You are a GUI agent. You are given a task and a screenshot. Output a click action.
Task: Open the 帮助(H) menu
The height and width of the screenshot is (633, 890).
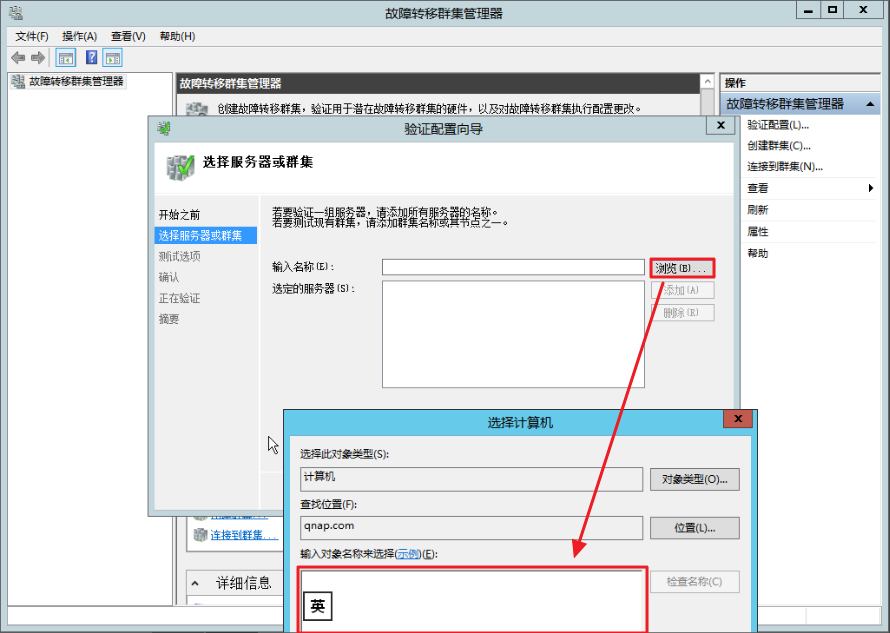177,36
